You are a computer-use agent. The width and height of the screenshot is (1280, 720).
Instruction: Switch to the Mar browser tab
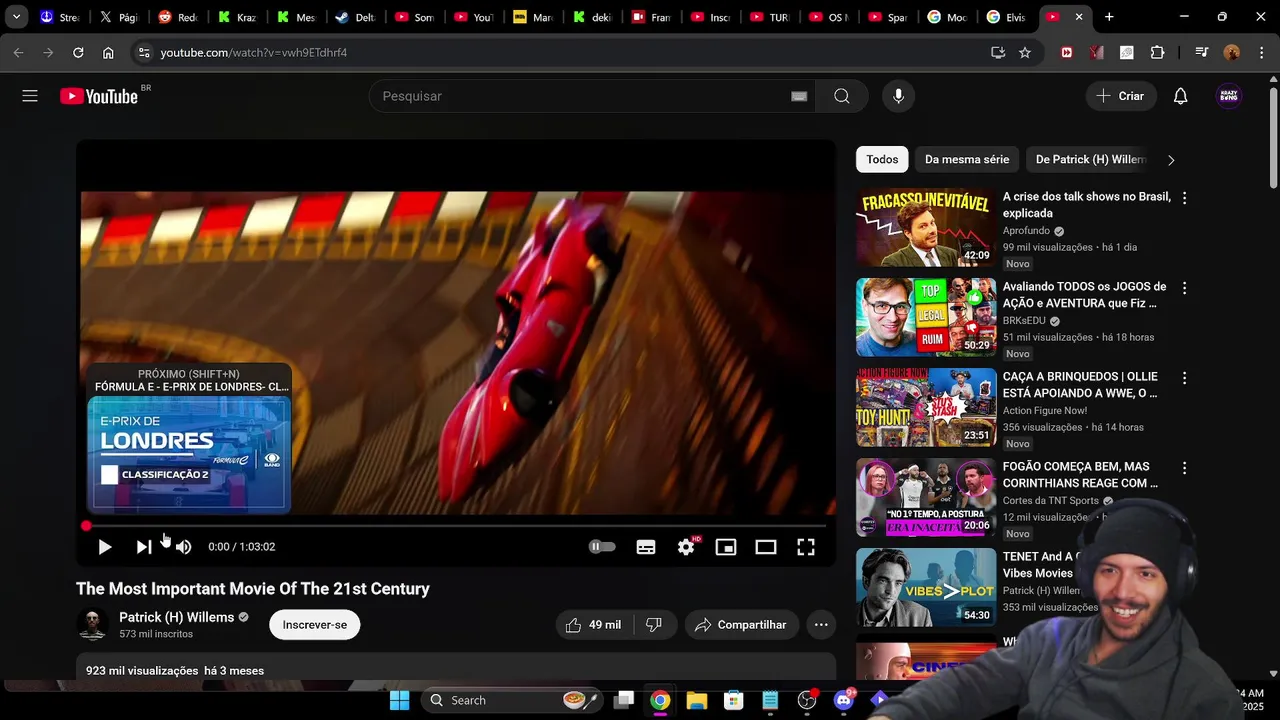[x=532, y=17]
